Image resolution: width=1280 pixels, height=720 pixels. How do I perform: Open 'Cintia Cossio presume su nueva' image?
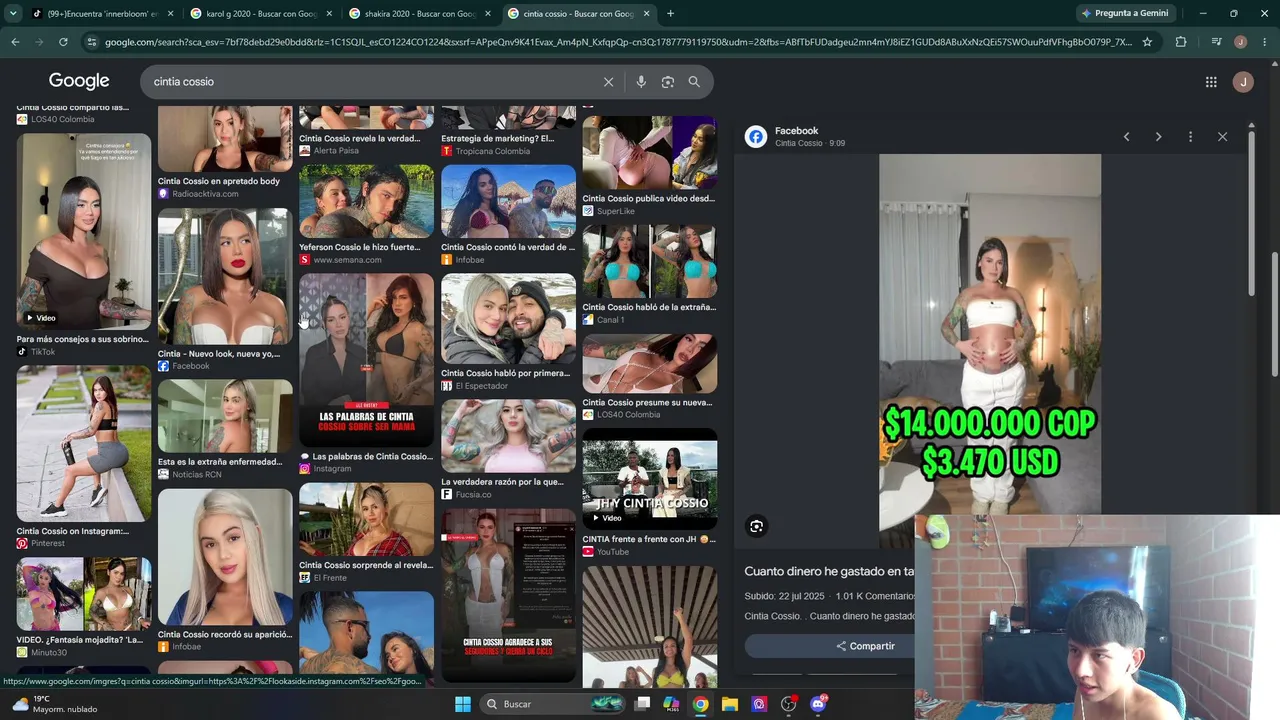pos(650,364)
